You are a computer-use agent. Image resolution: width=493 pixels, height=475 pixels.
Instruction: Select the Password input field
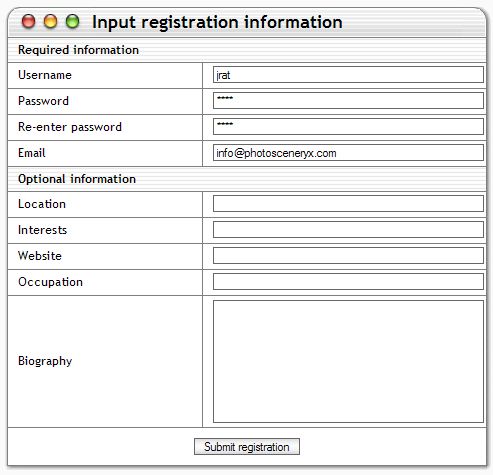tap(348, 101)
